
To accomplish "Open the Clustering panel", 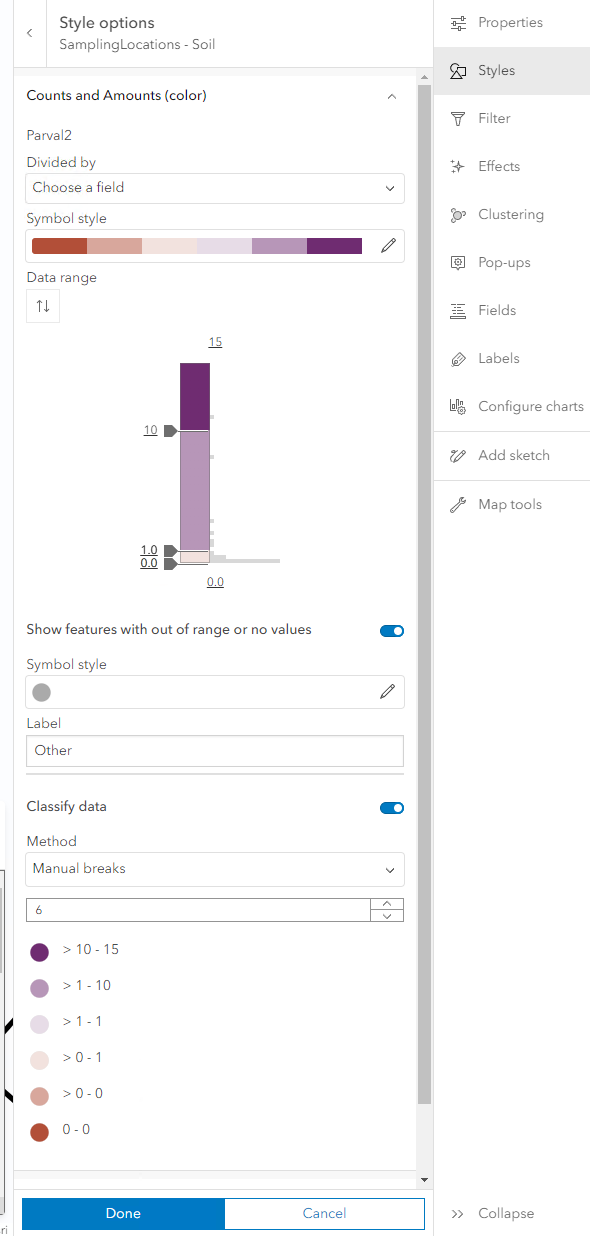I will [513, 214].
